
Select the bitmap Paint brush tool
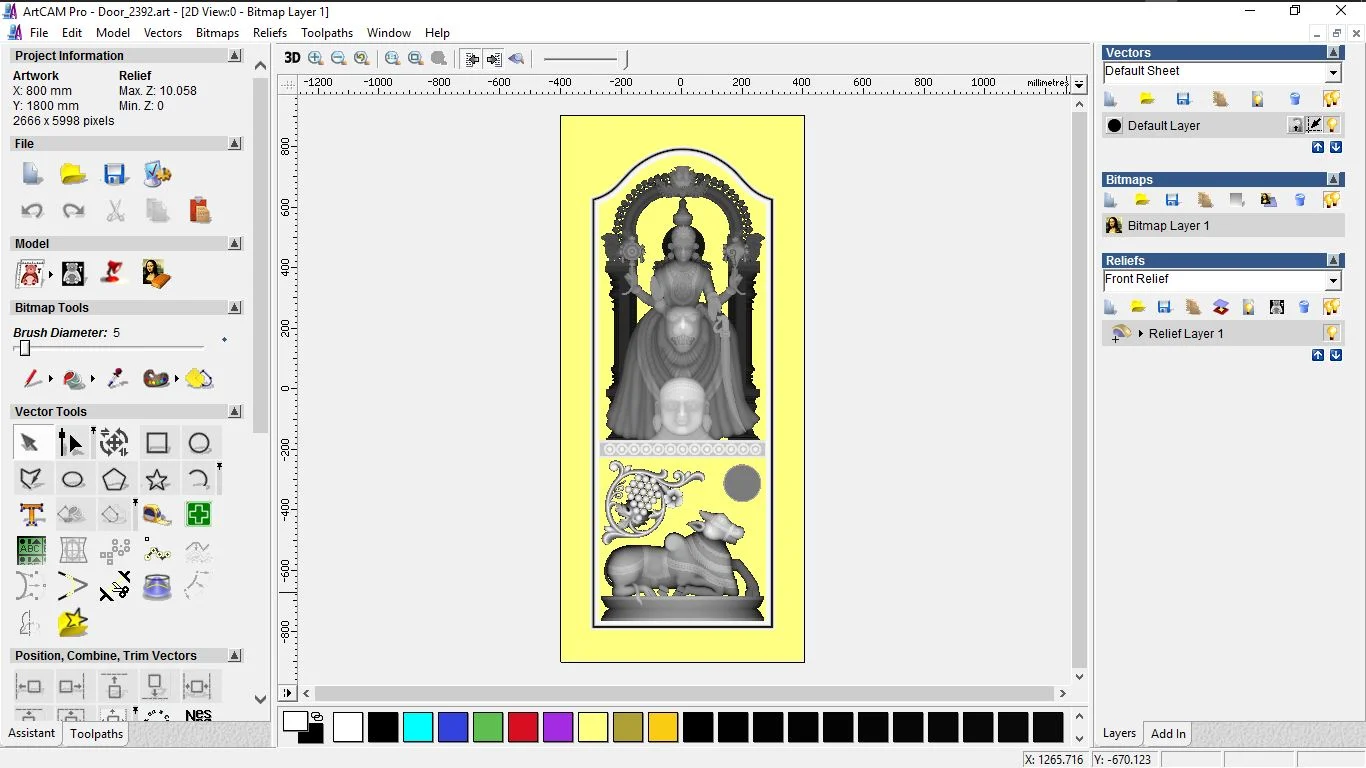click(32, 379)
